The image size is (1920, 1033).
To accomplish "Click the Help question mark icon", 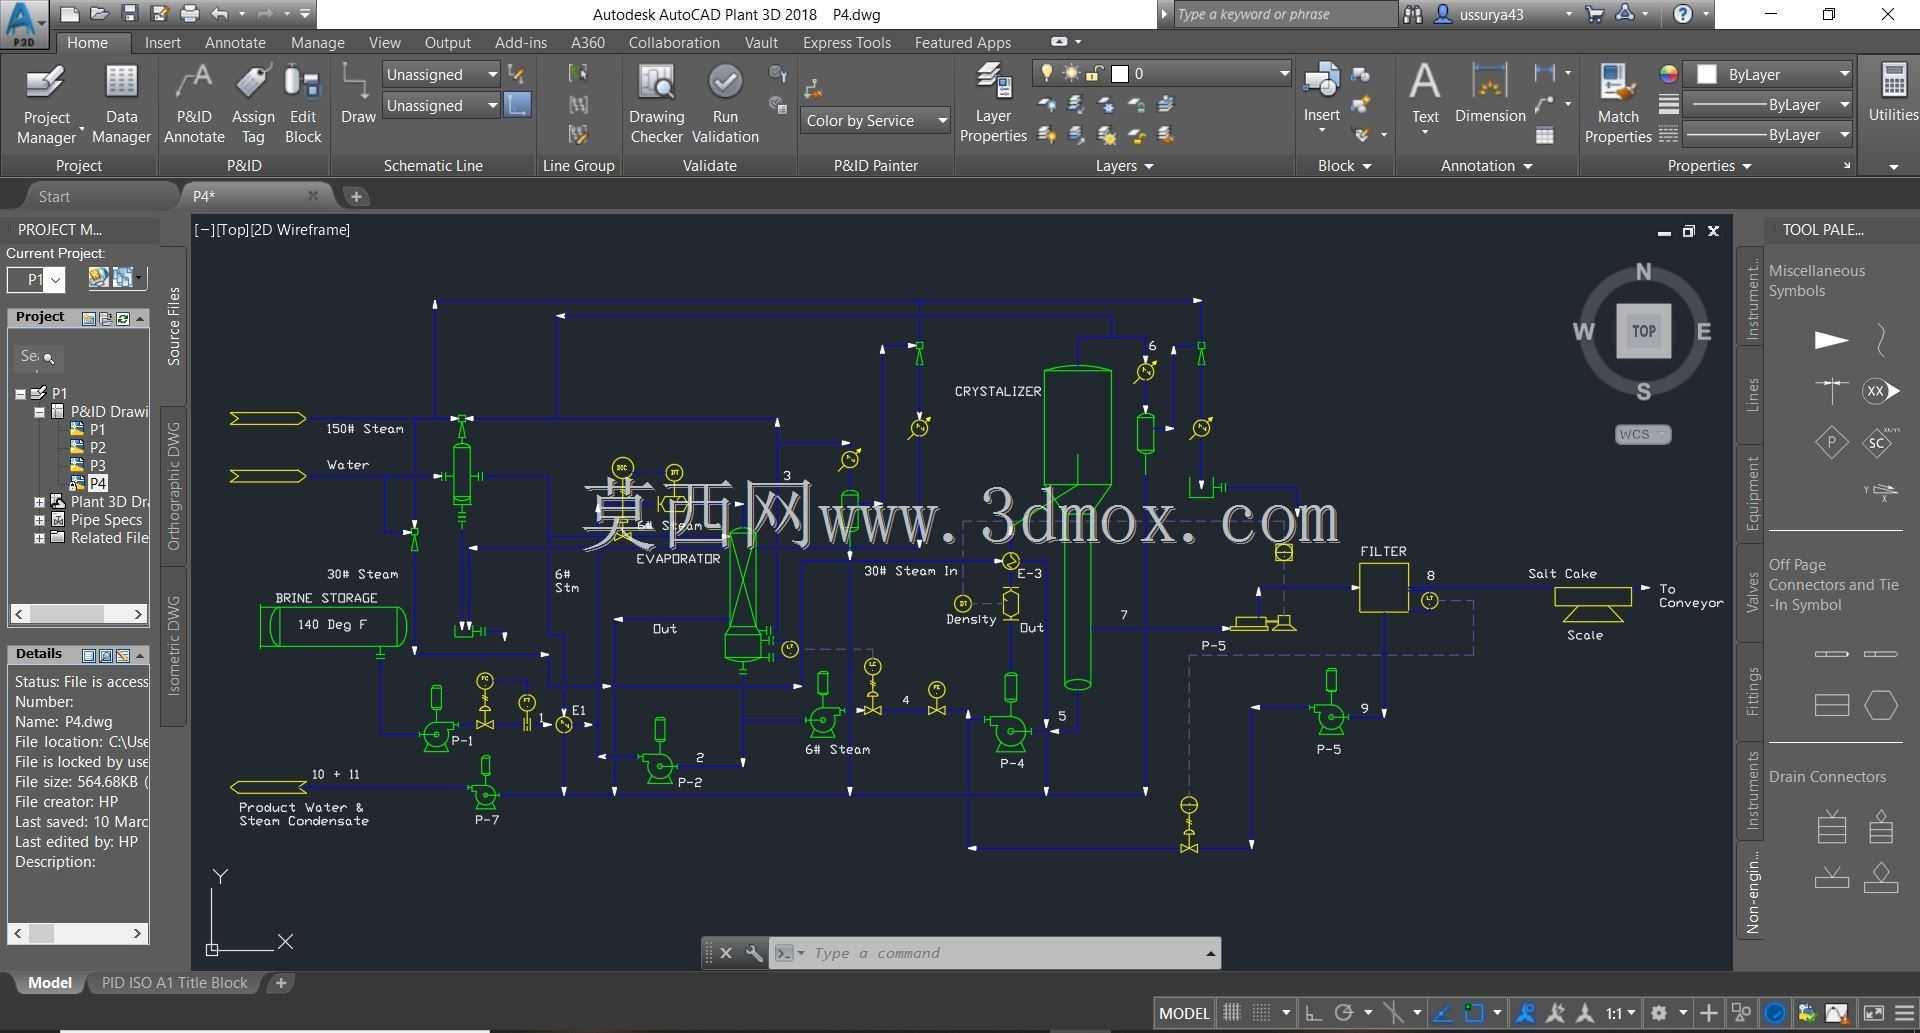I will point(1683,14).
